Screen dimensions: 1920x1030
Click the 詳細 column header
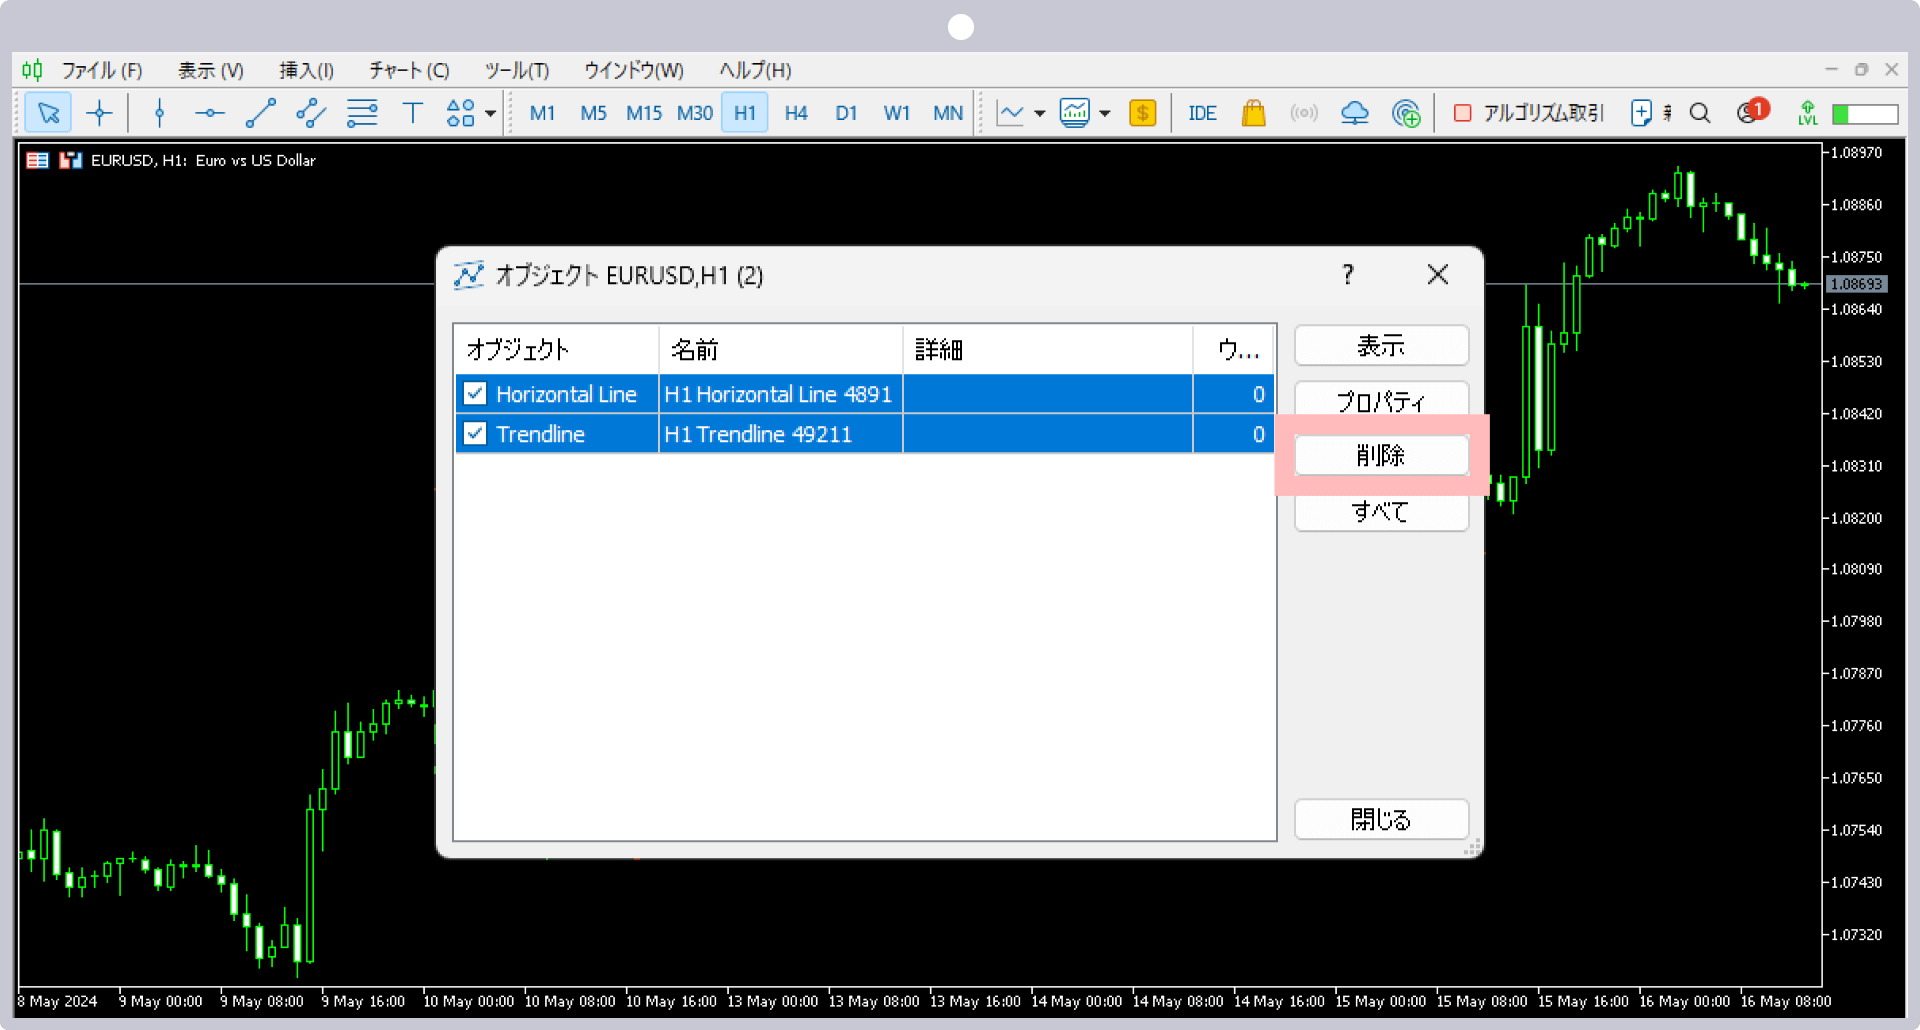[x=1048, y=350]
